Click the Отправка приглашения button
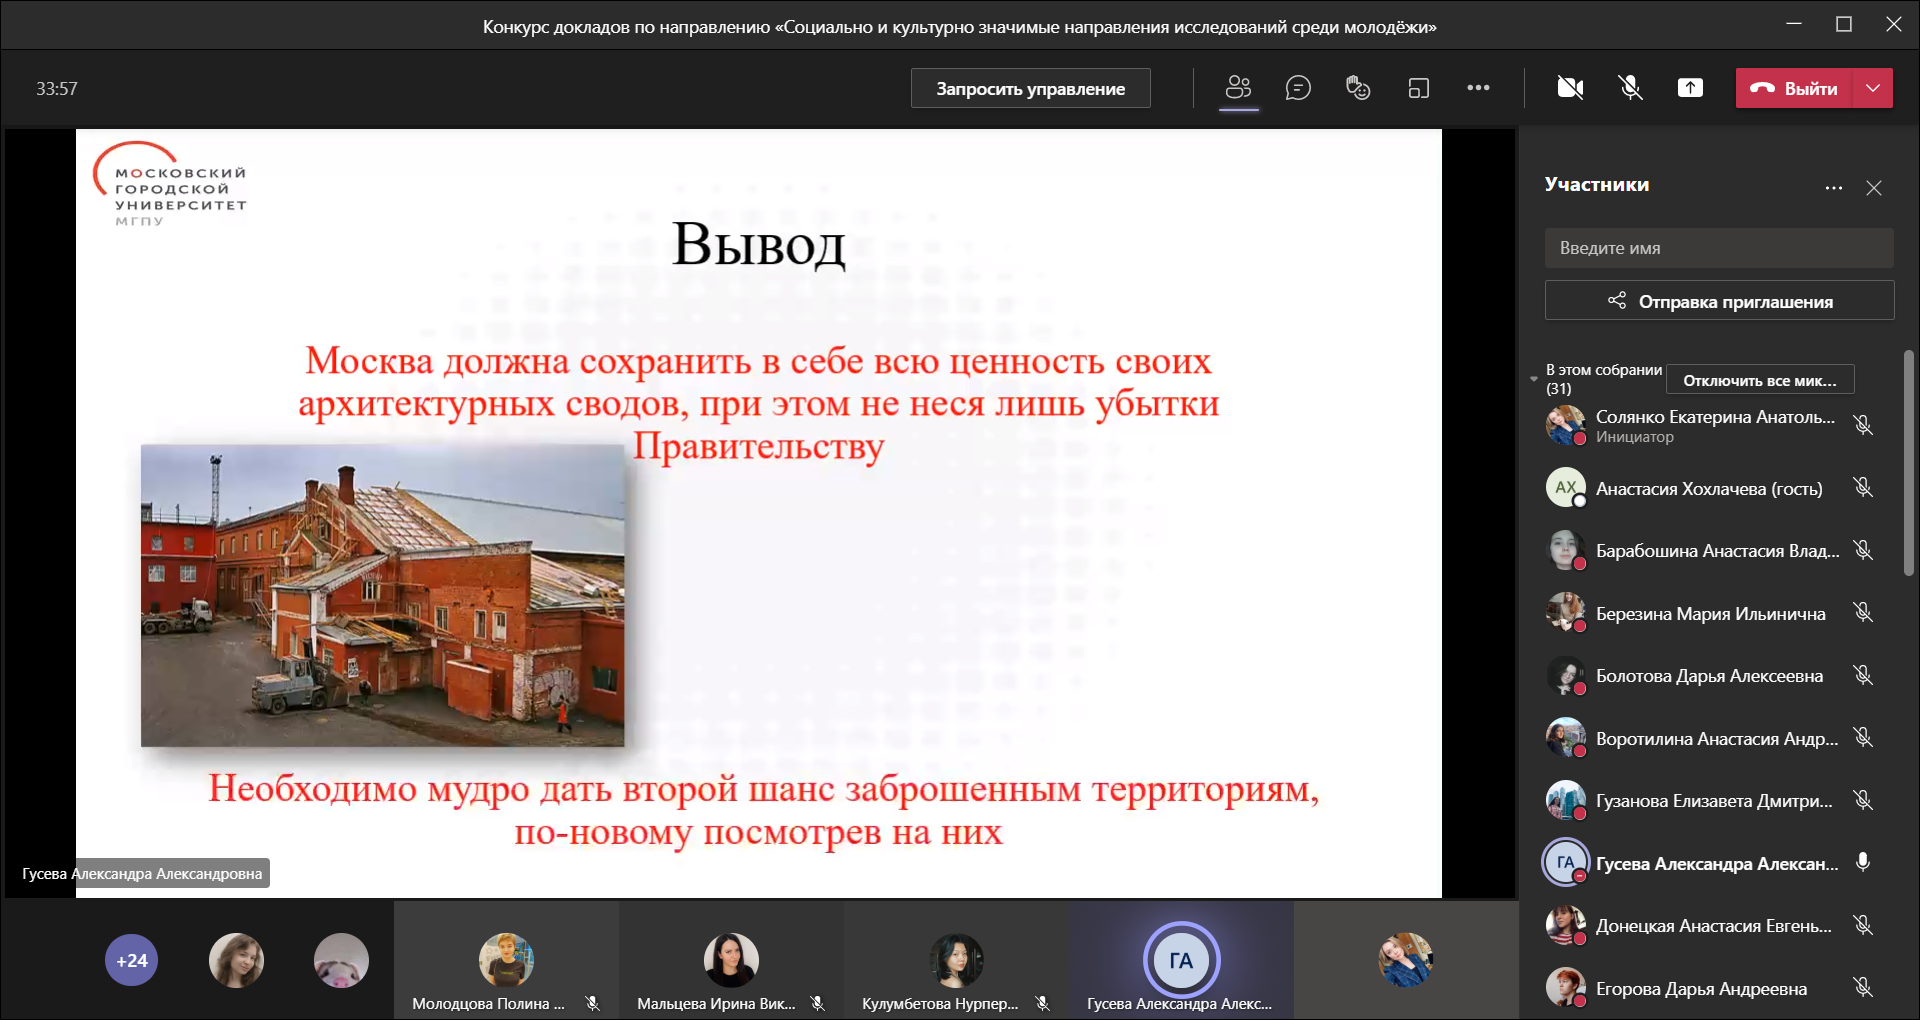 pos(1719,301)
